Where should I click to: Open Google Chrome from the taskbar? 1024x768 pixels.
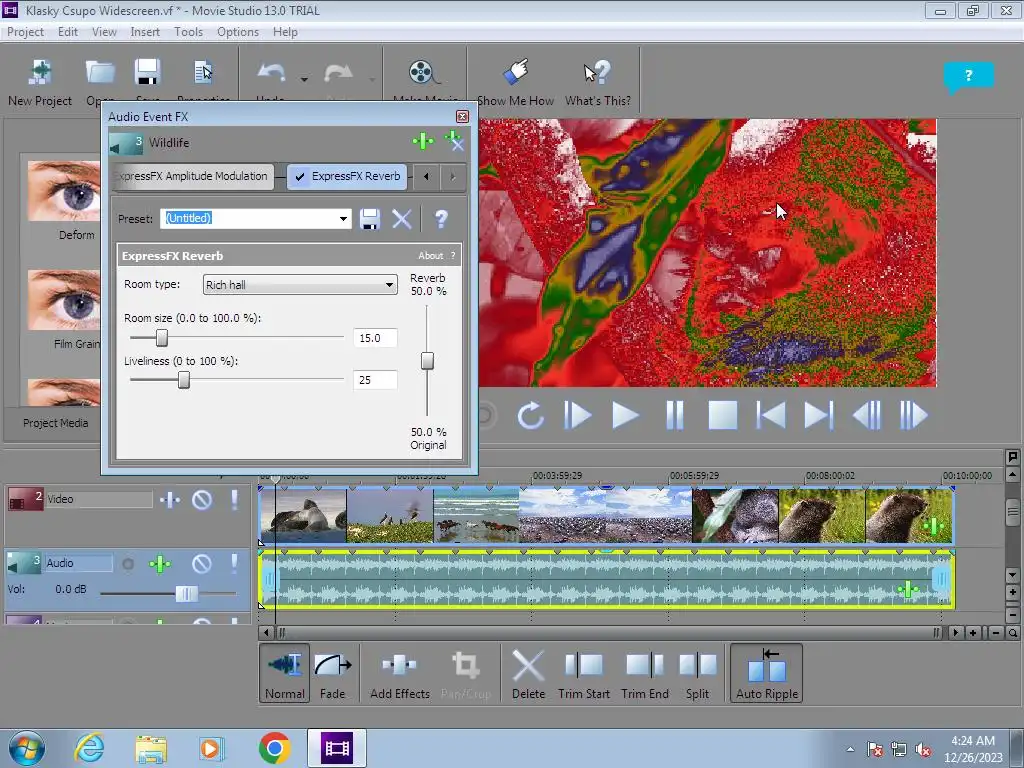click(x=274, y=748)
